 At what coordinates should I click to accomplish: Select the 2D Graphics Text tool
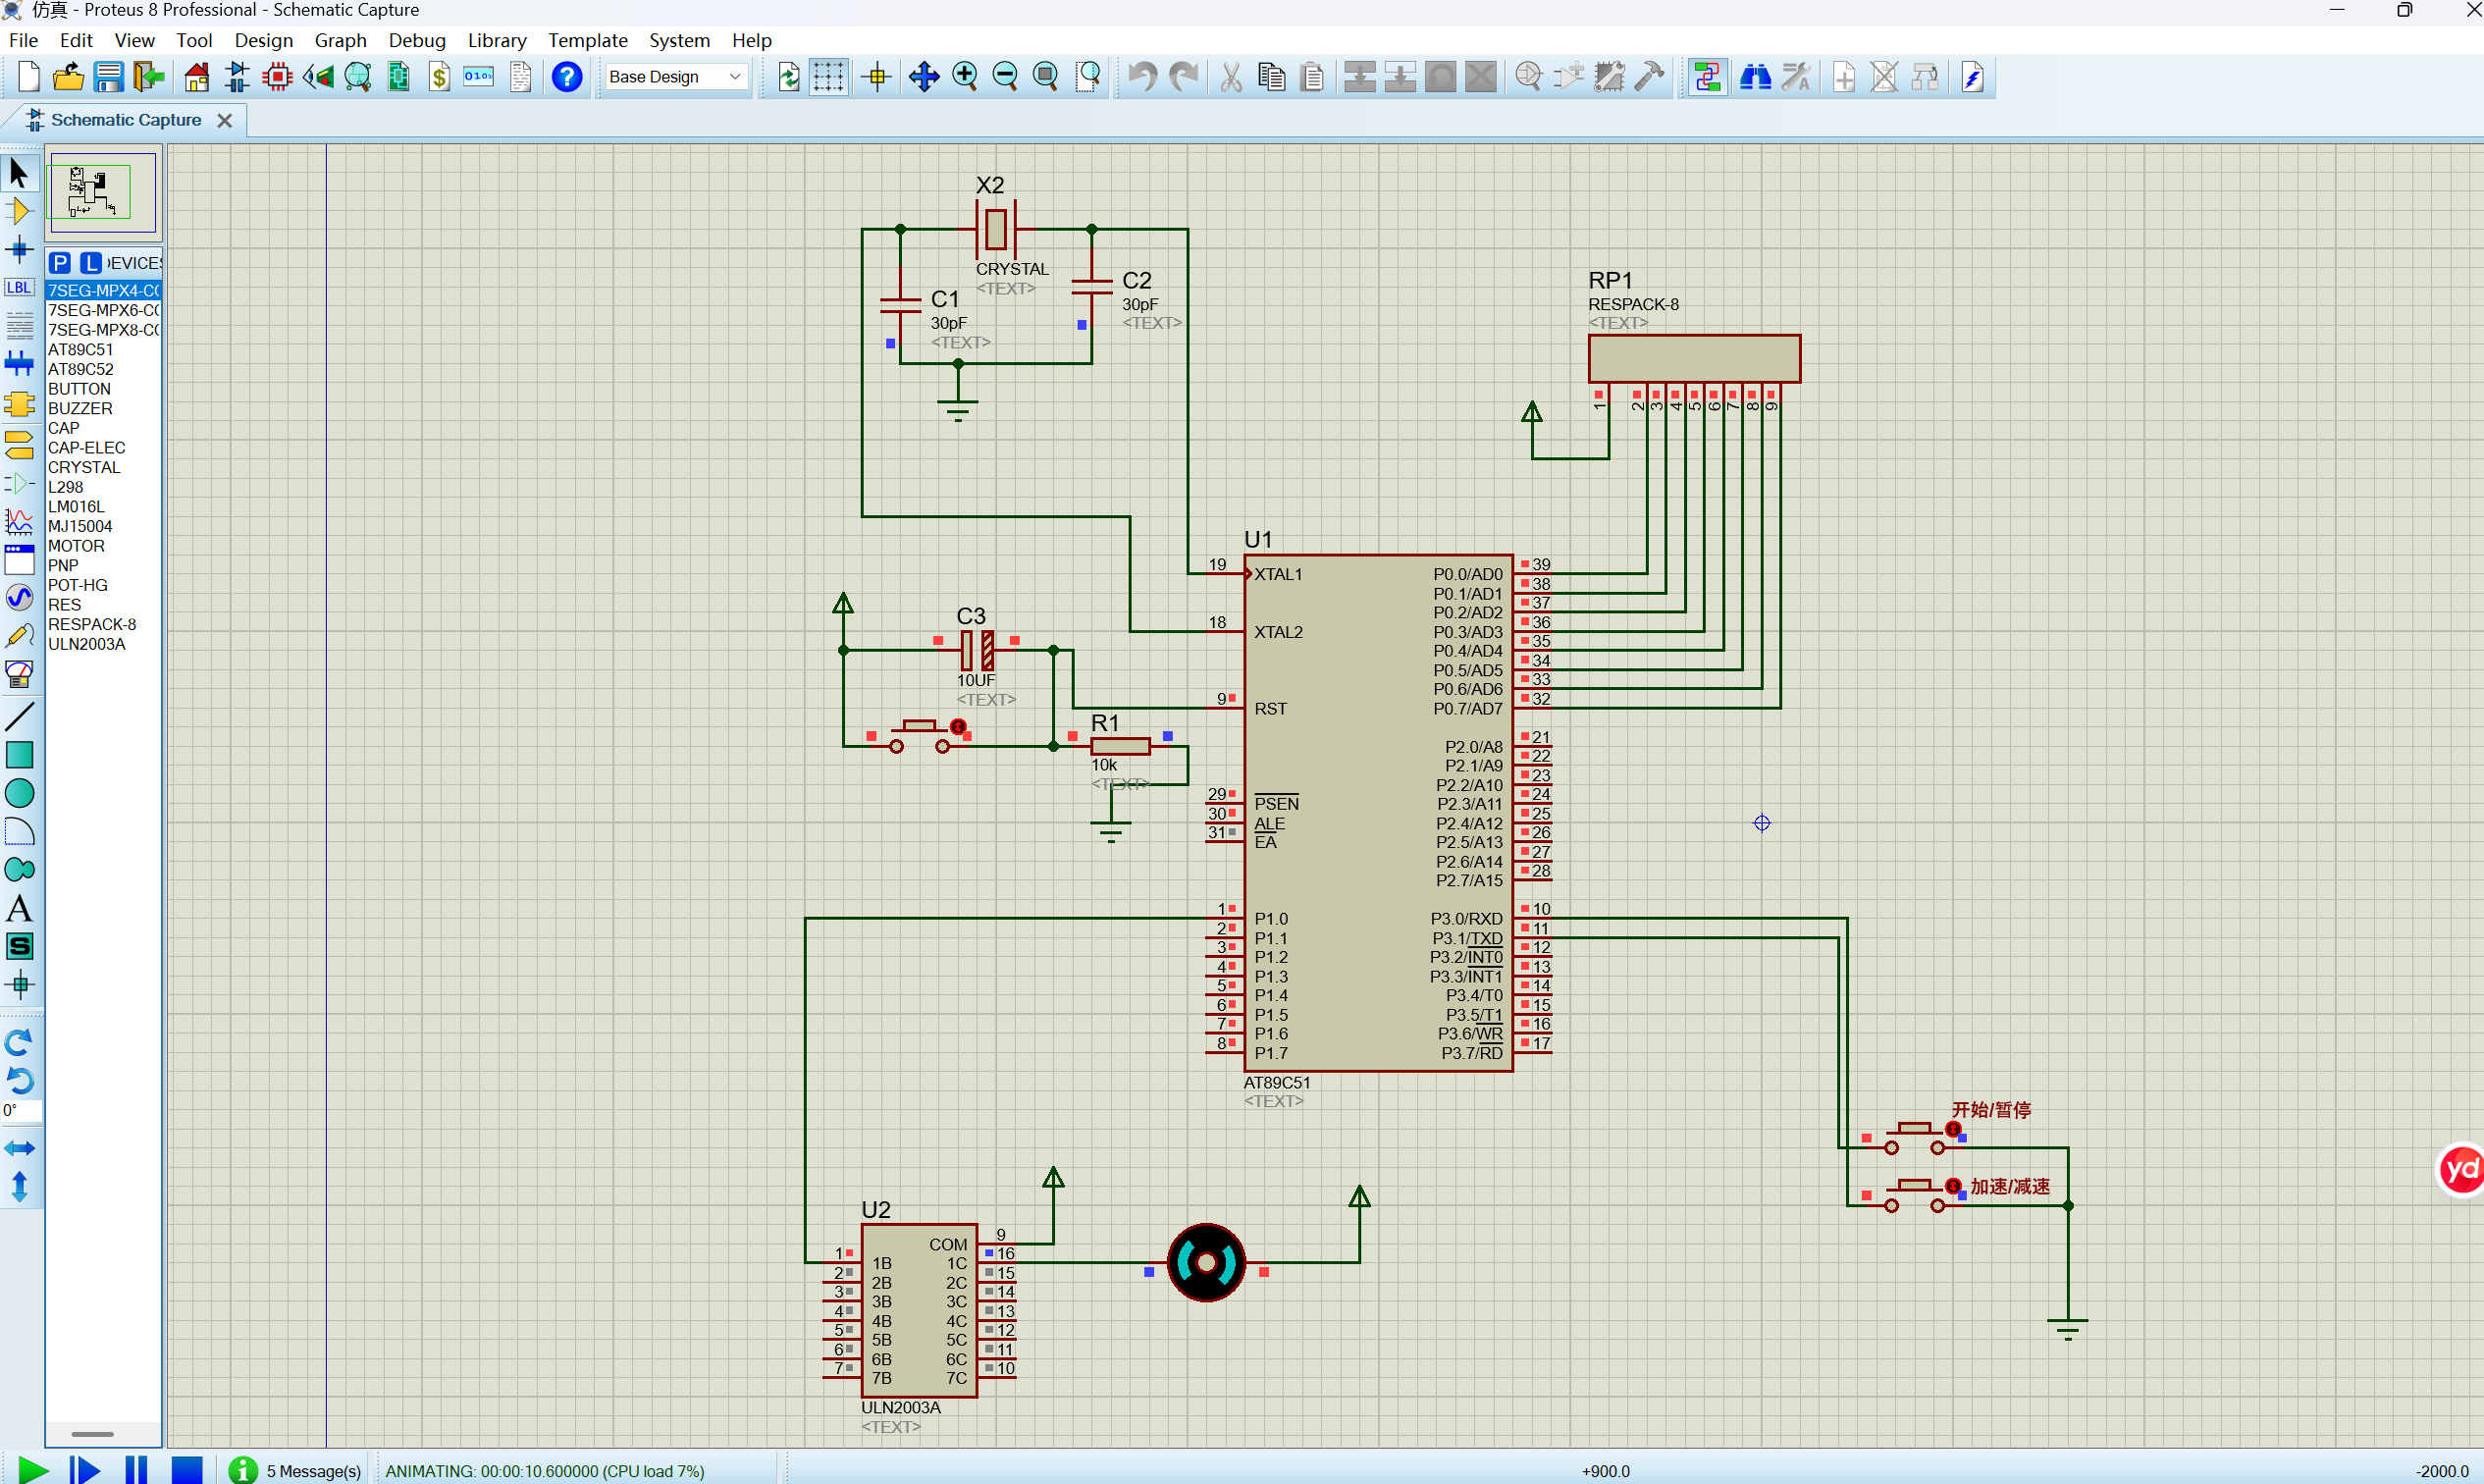tap(19, 908)
